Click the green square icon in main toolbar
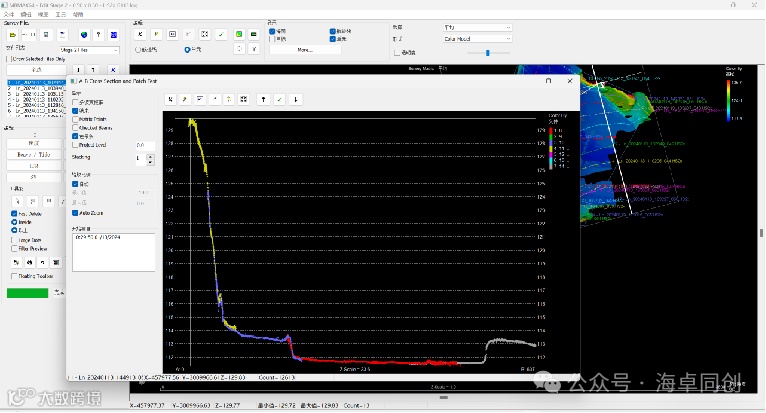Image resolution: width=766 pixels, height=413 pixels. tap(239, 34)
